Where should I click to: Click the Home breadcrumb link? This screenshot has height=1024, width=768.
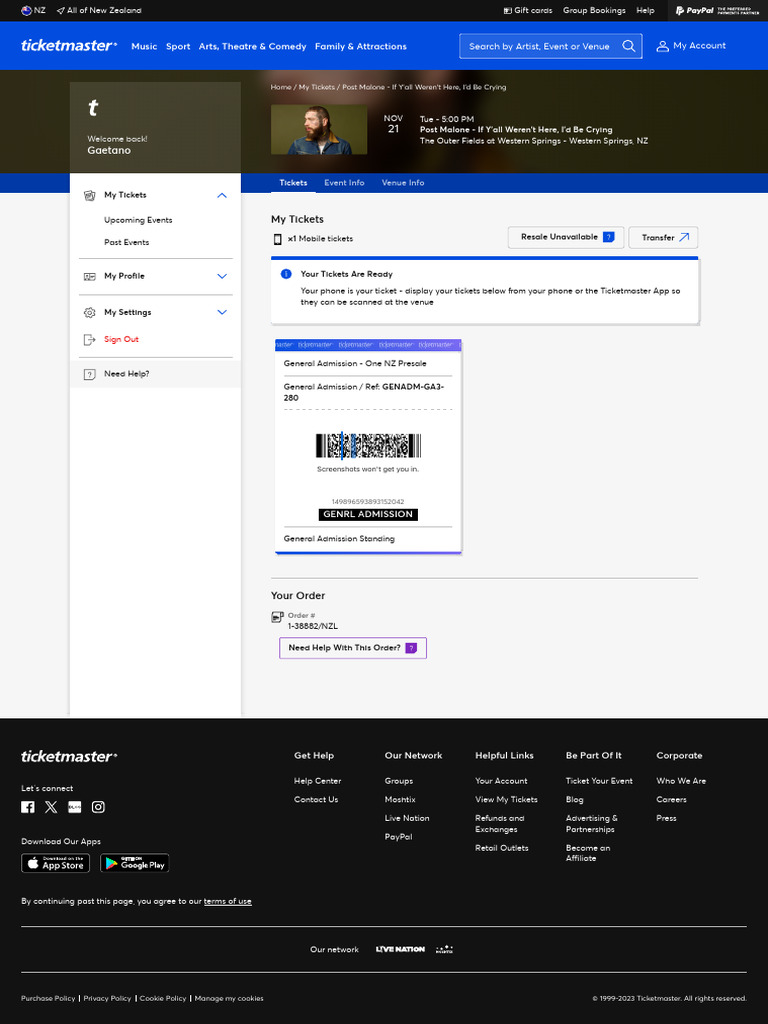pyautogui.click(x=281, y=87)
